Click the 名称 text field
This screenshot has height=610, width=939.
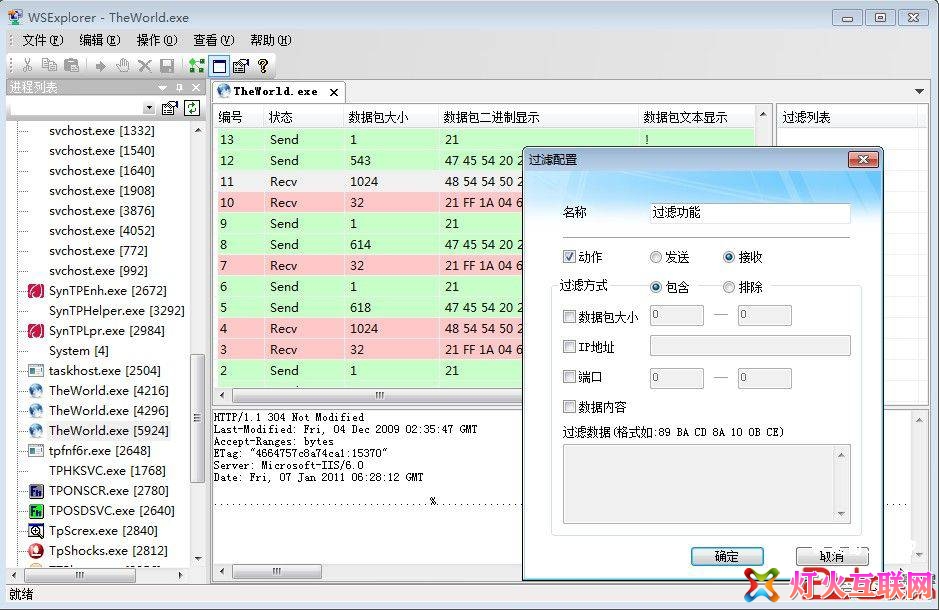[750, 213]
